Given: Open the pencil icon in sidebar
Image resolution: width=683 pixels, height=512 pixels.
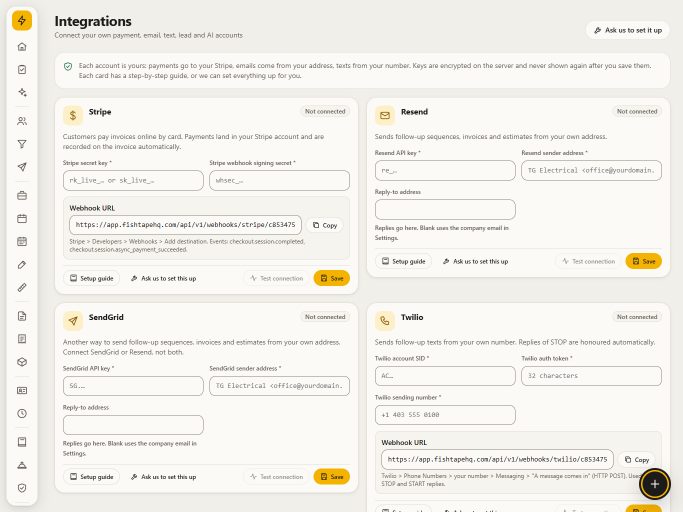Looking at the screenshot, I should pos(22,264).
